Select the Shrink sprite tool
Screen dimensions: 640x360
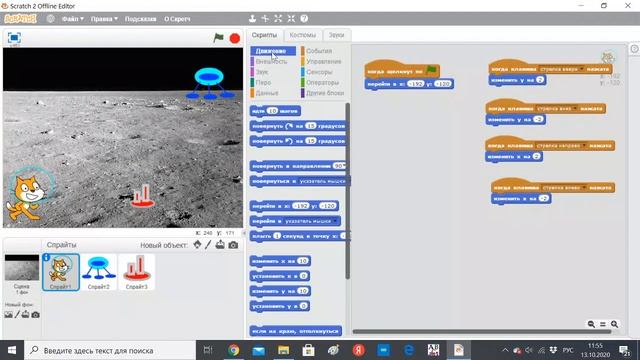coord(291,18)
